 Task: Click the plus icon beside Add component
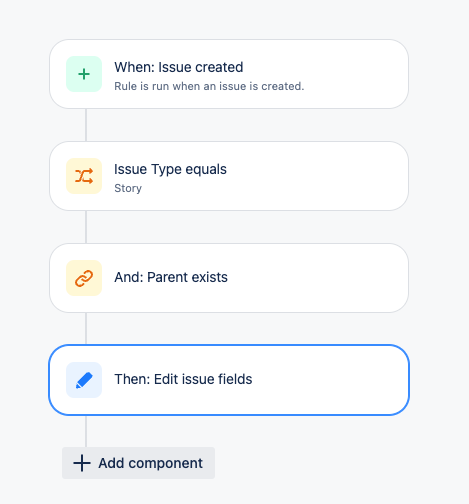[x=82, y=463]
